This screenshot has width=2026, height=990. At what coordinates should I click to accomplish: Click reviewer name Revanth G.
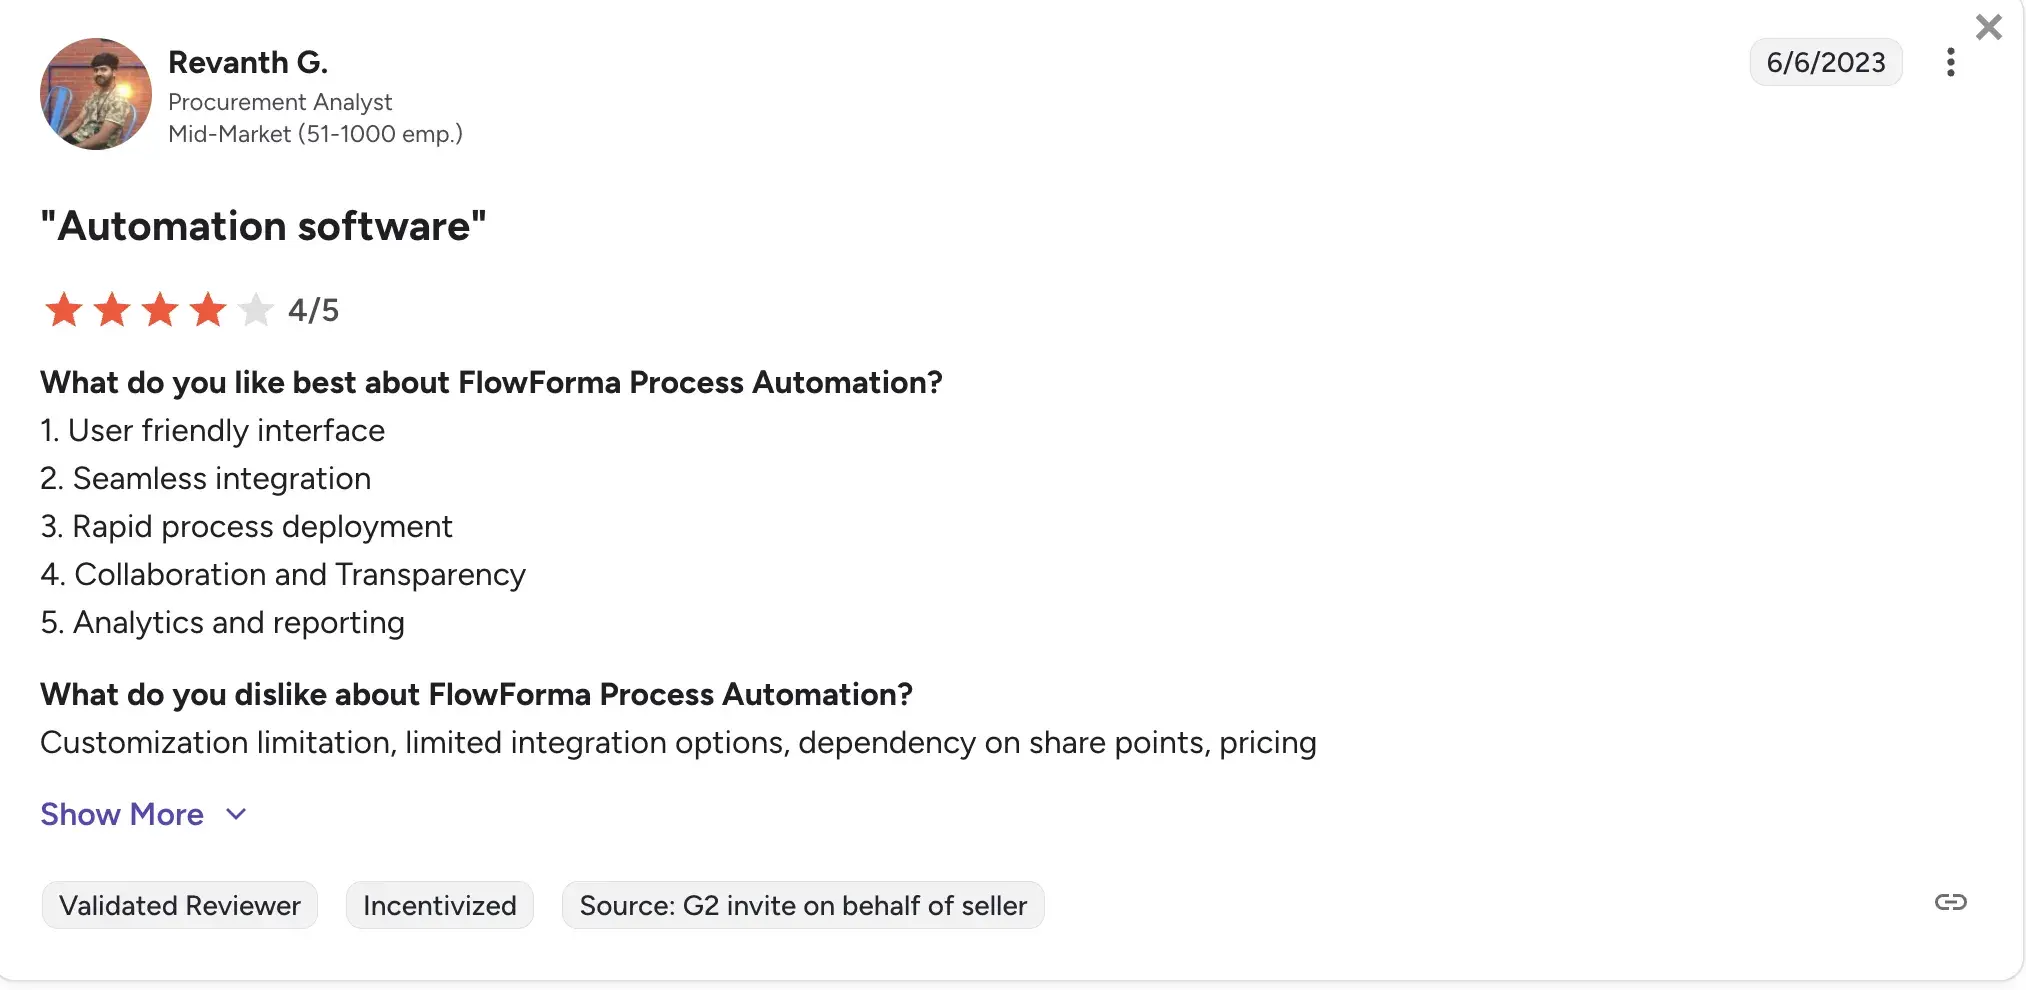248,62
